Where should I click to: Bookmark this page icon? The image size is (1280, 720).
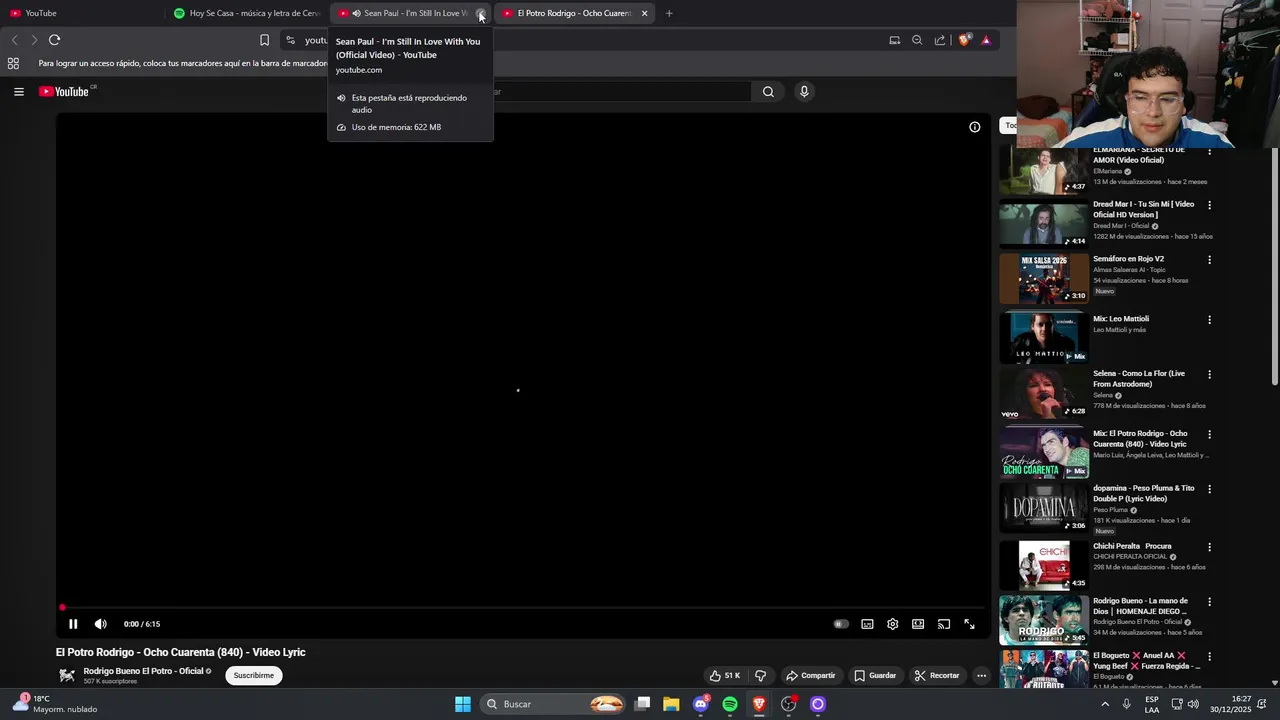pos(264,40)
